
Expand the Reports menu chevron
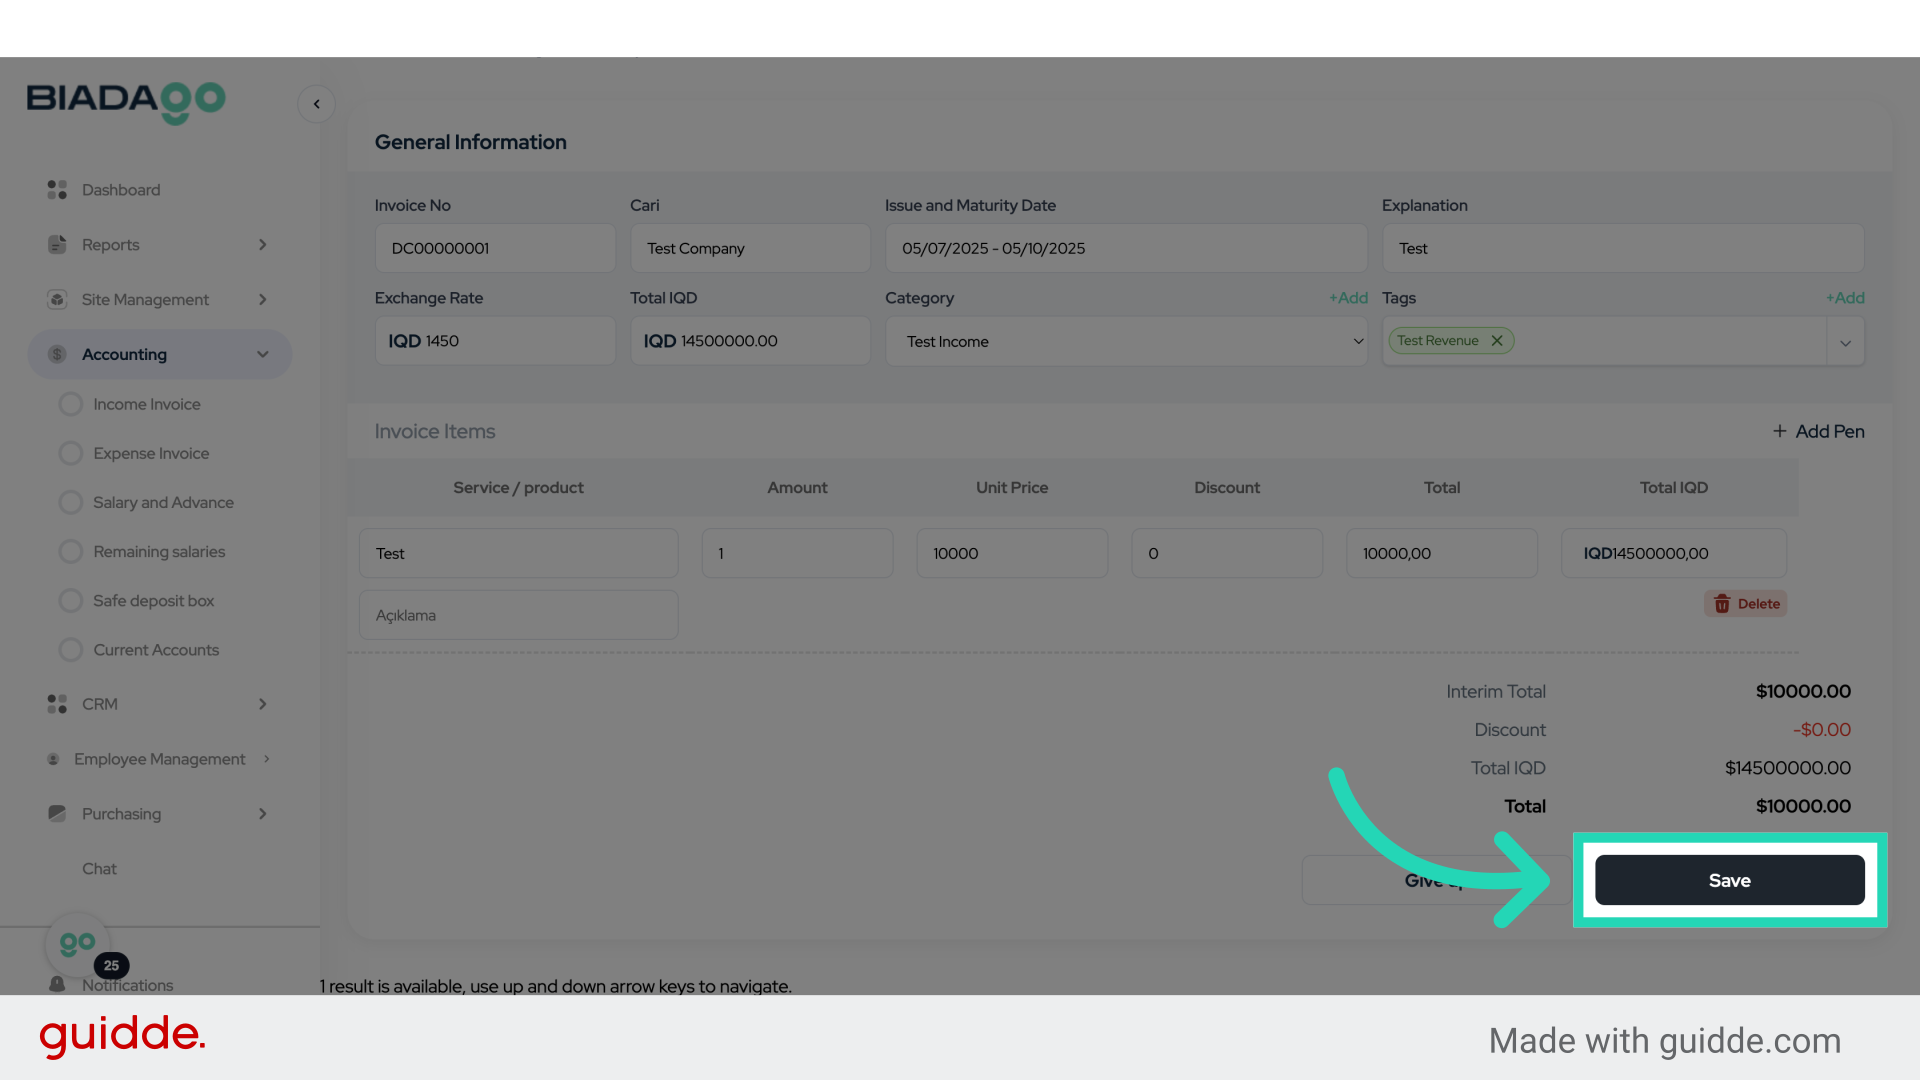(x=263, y=245)
